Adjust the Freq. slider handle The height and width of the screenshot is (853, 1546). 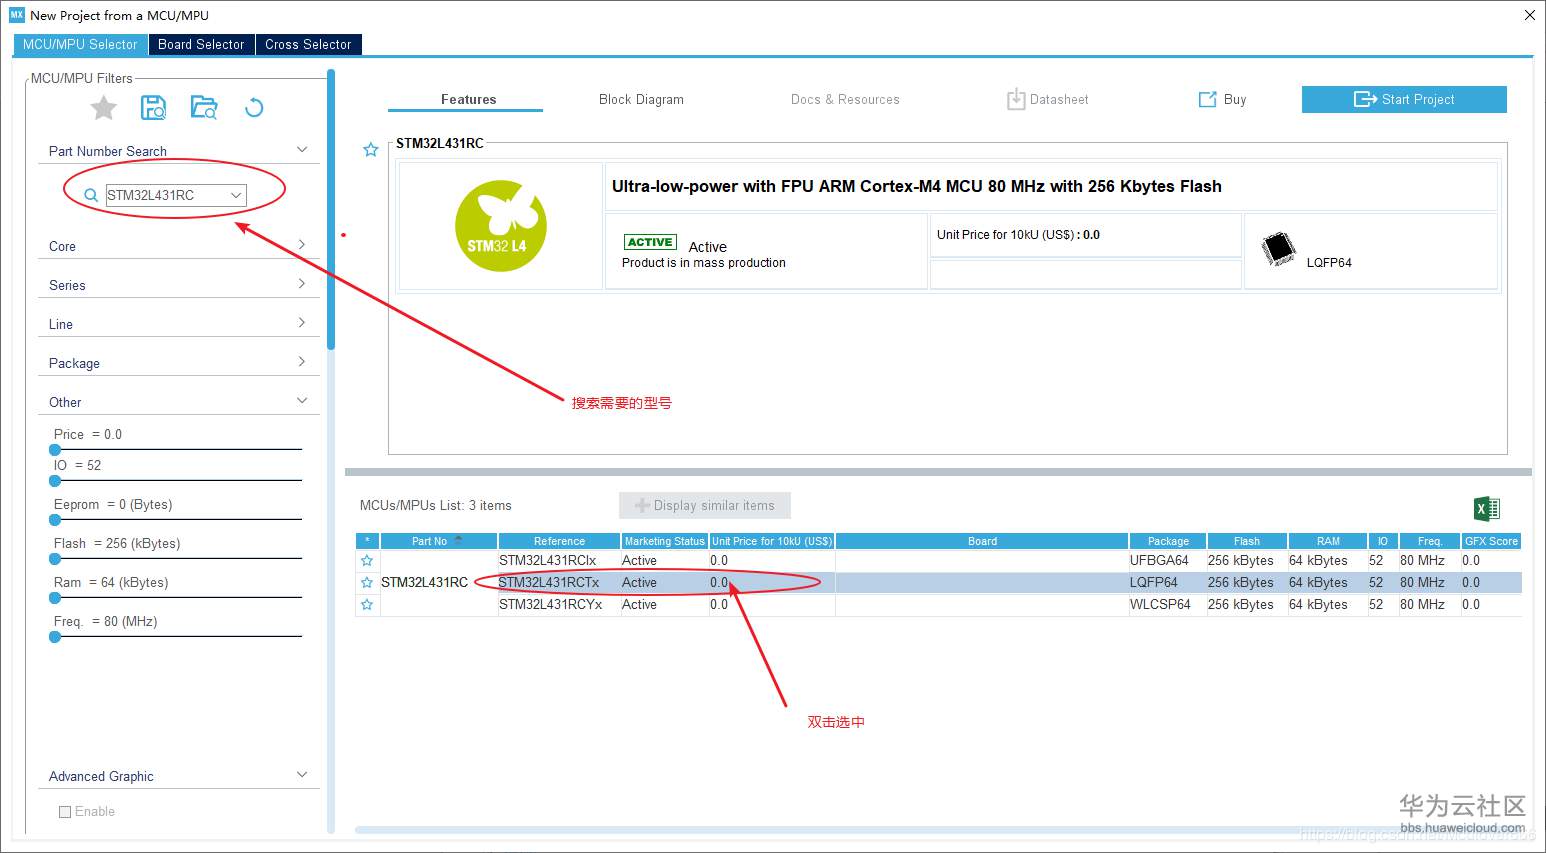click(55, 637)
